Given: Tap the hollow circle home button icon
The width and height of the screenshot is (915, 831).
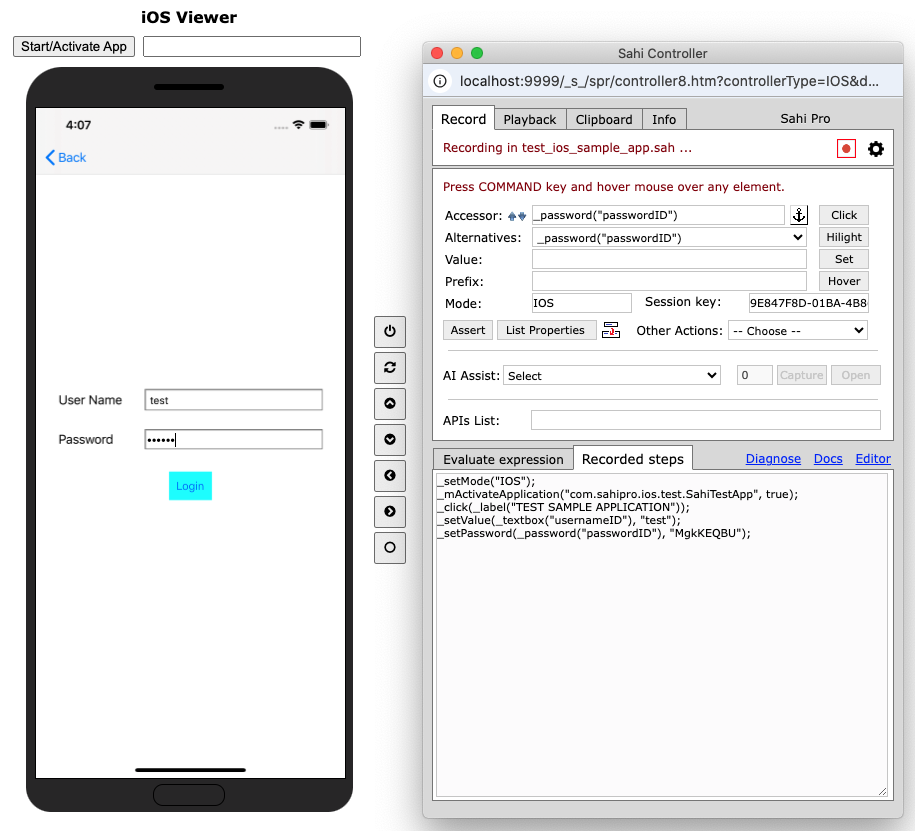Looking at the screenshot, I should point(389,548).
